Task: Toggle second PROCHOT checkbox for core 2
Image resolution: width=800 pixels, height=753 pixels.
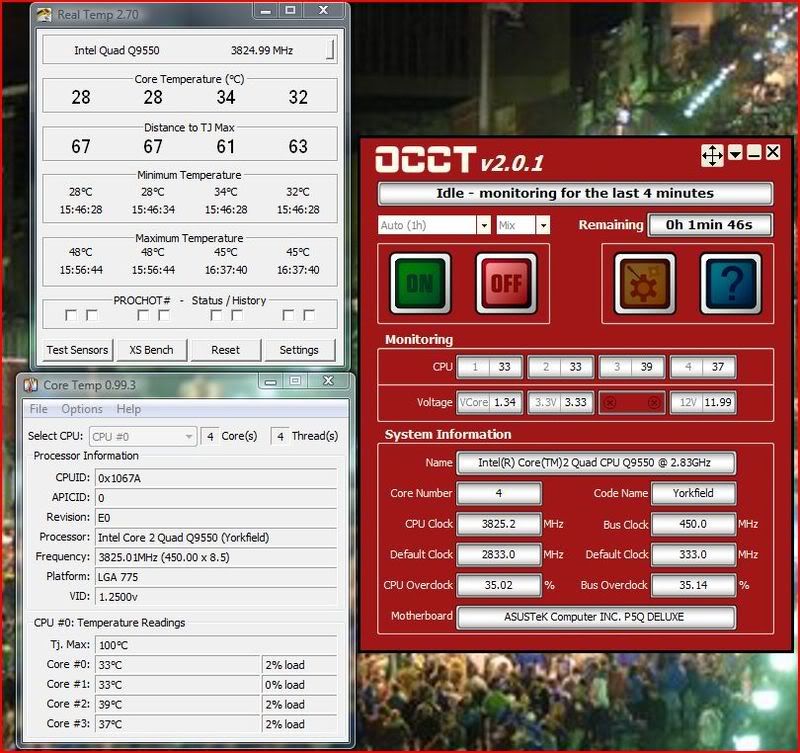Action: click(x=164, y=315)
